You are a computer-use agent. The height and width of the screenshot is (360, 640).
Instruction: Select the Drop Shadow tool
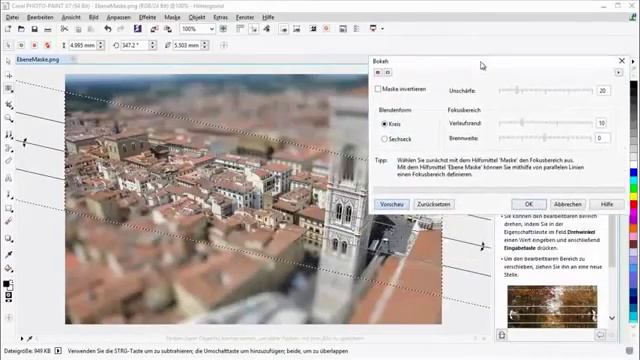tap(9, 238)
